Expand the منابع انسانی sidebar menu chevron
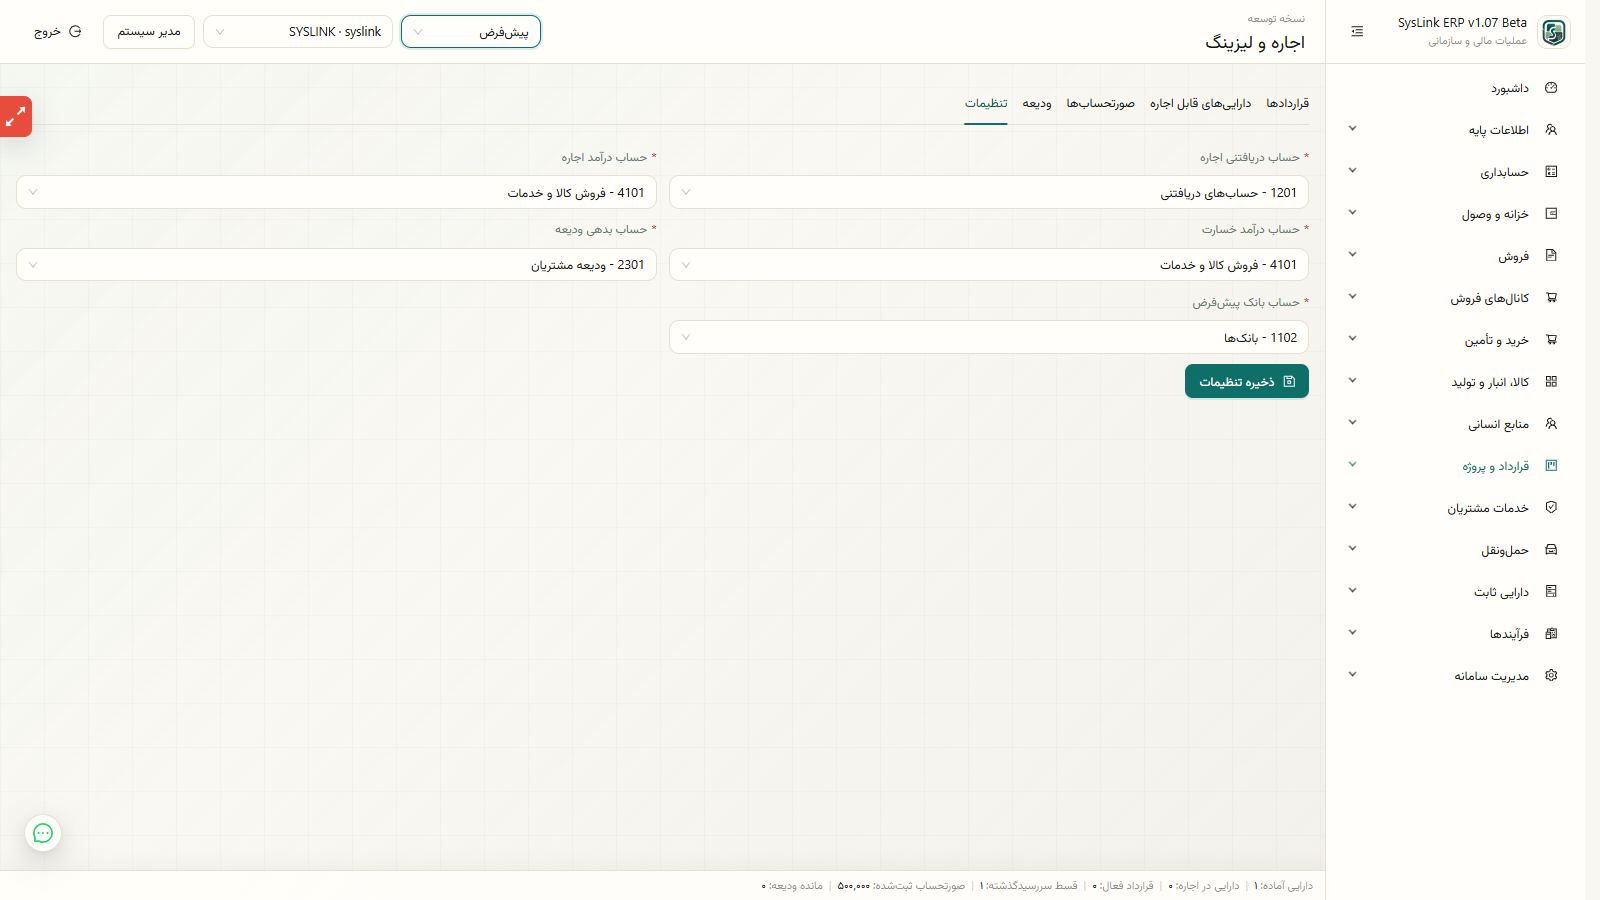 1352,423
